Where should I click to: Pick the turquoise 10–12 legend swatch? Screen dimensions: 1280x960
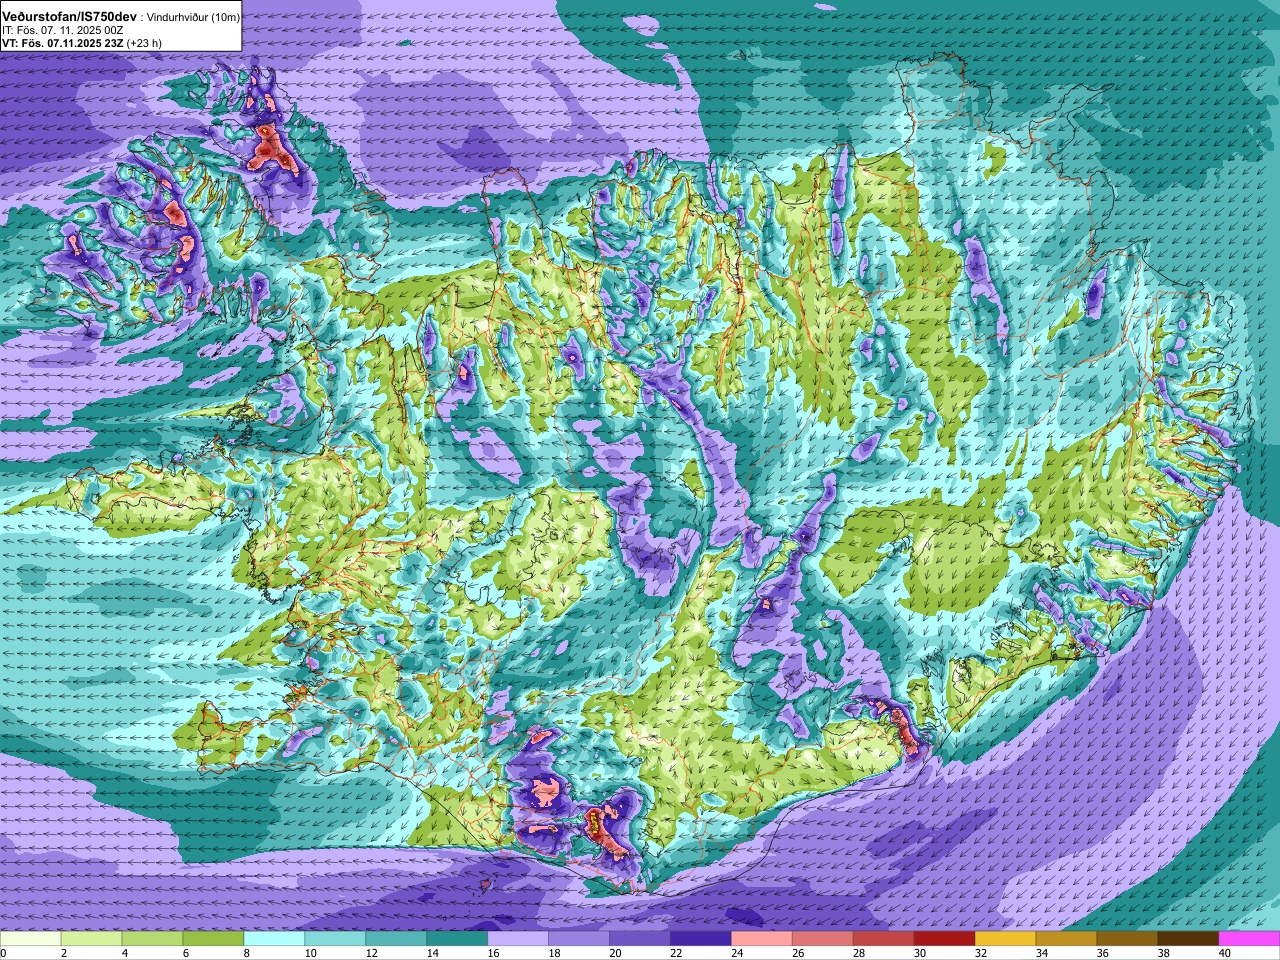point(335,940)
